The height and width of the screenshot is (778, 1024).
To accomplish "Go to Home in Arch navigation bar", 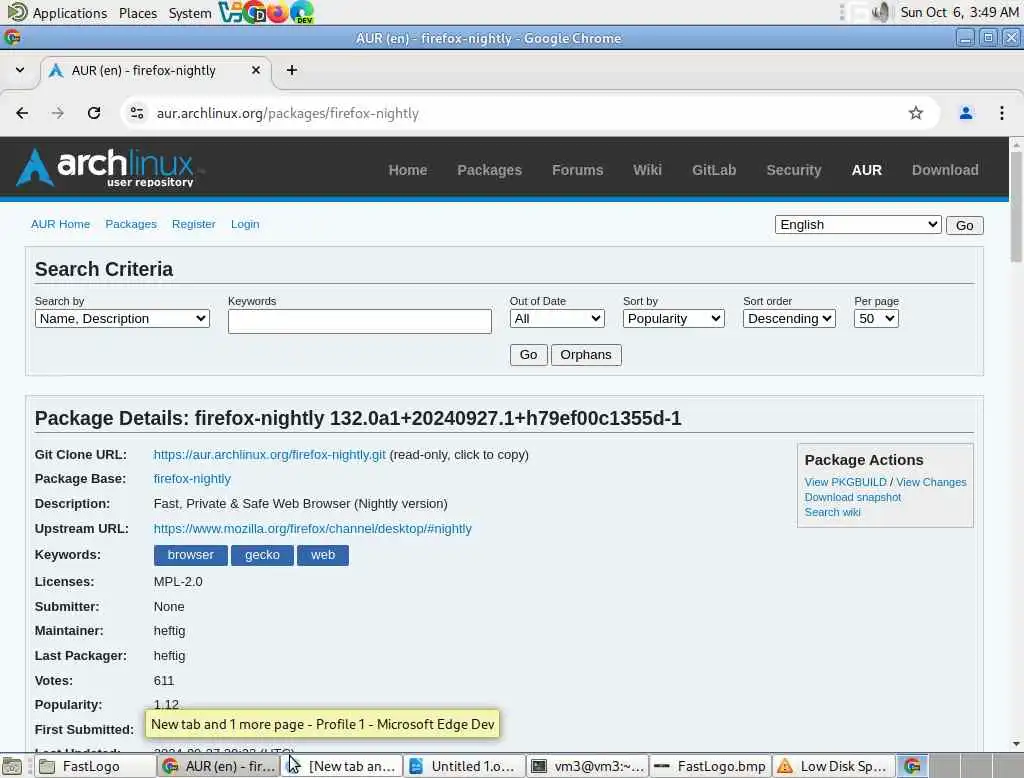I will coord(408,170).
